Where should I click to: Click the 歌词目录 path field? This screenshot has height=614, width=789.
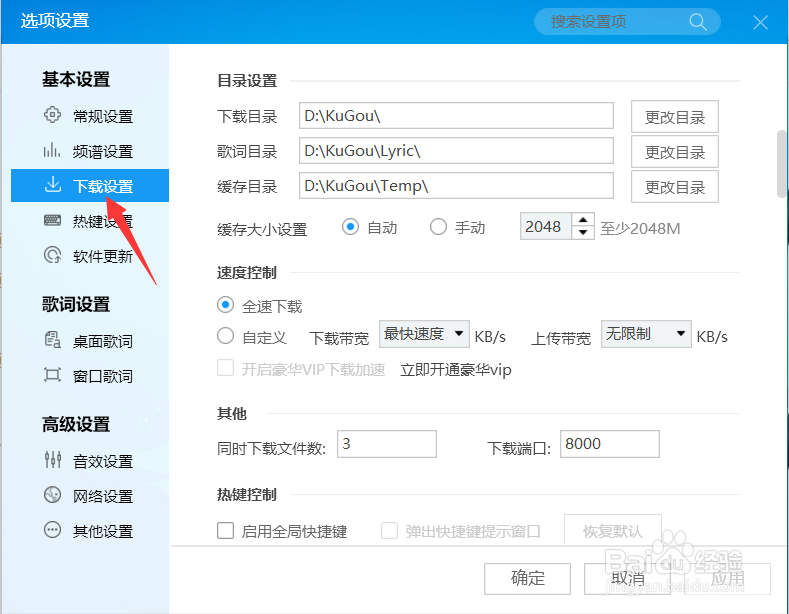(456, 150)
